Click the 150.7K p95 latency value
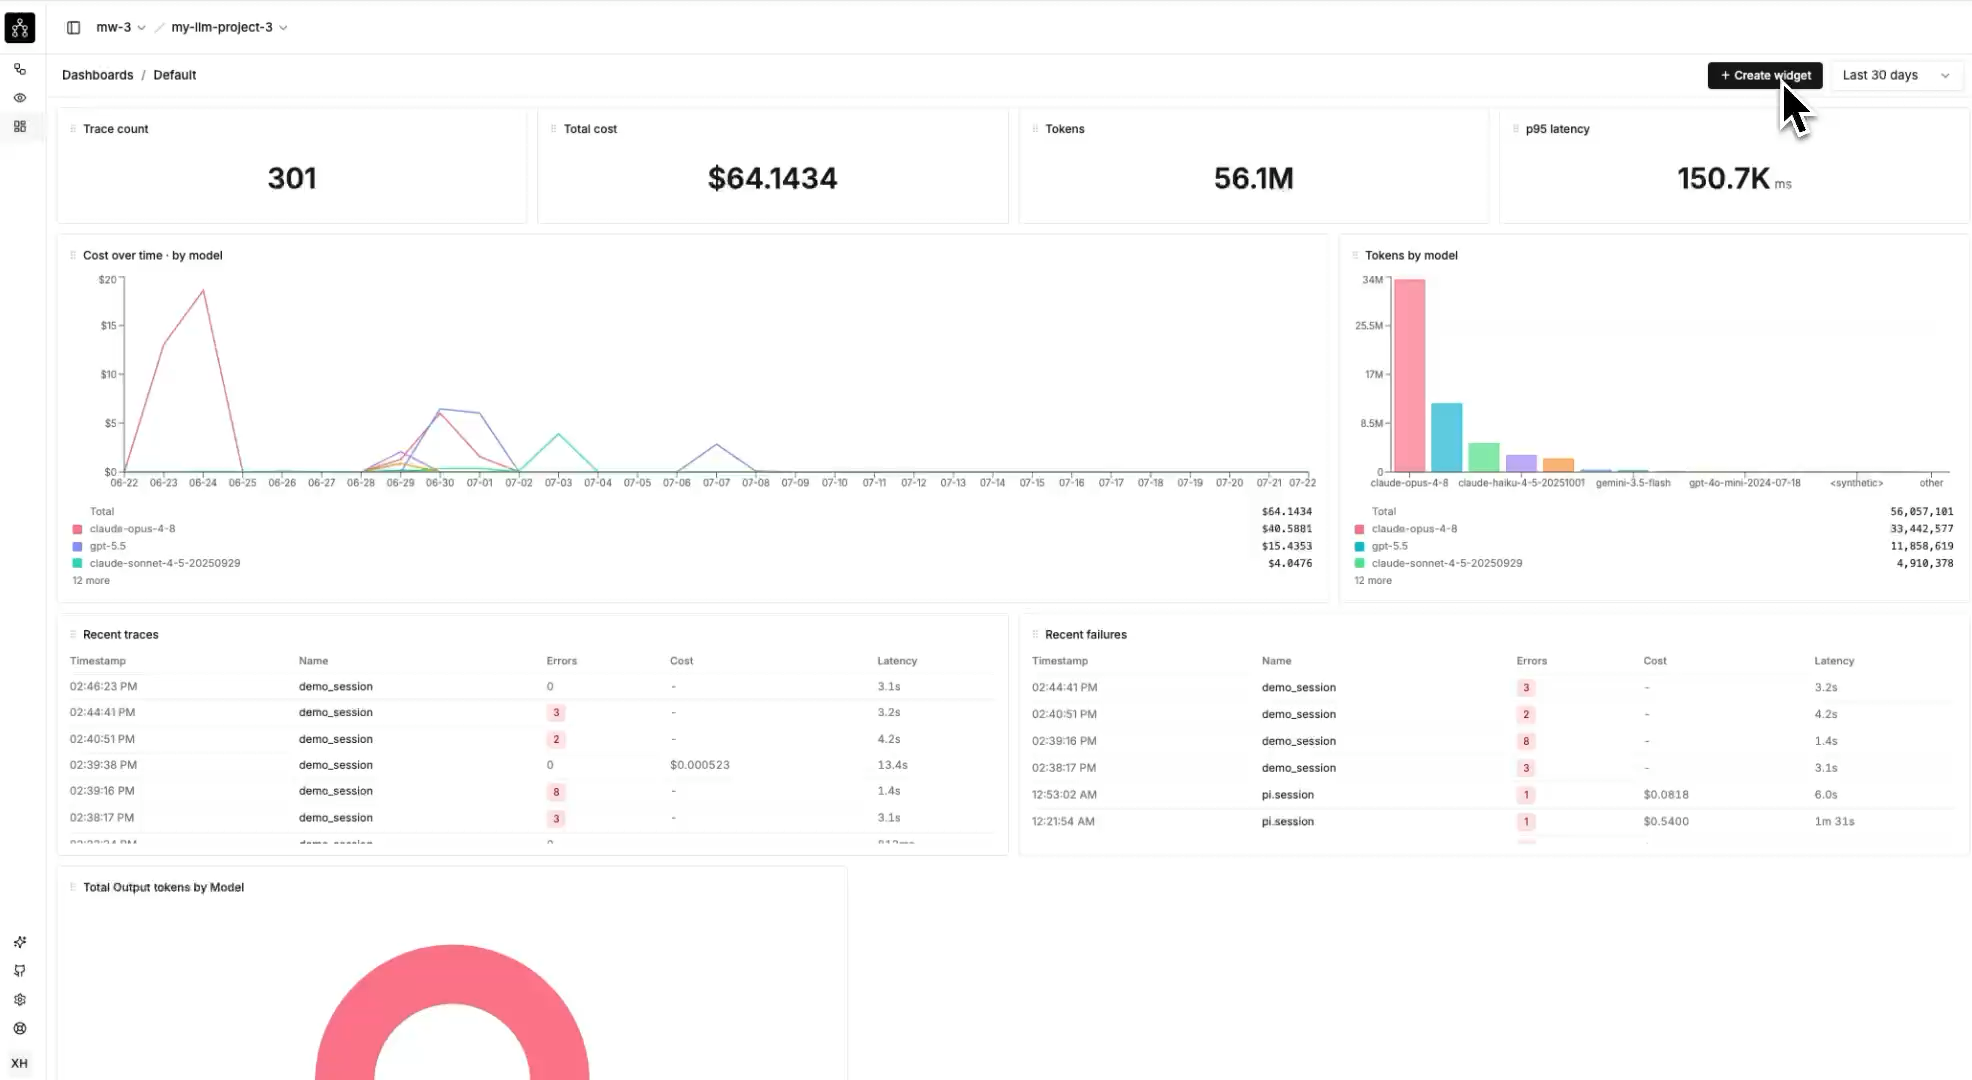The height and width of the screenshot is (1080, 1972). 1723,178
